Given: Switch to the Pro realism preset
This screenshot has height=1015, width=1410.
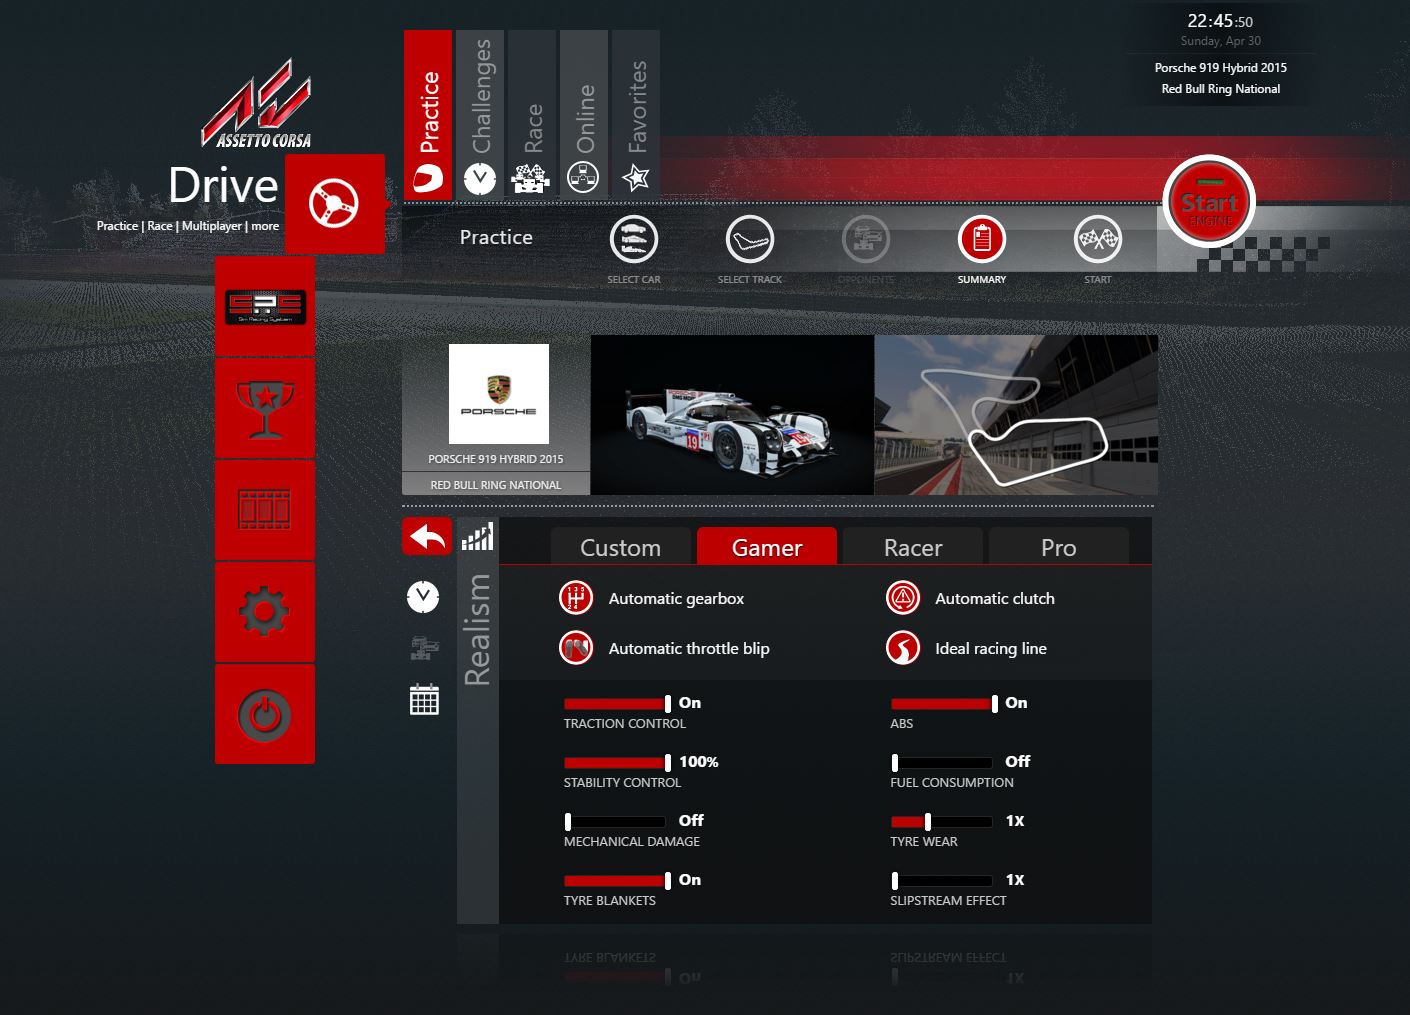Looking at the screenshot, I should (1058, 547).
